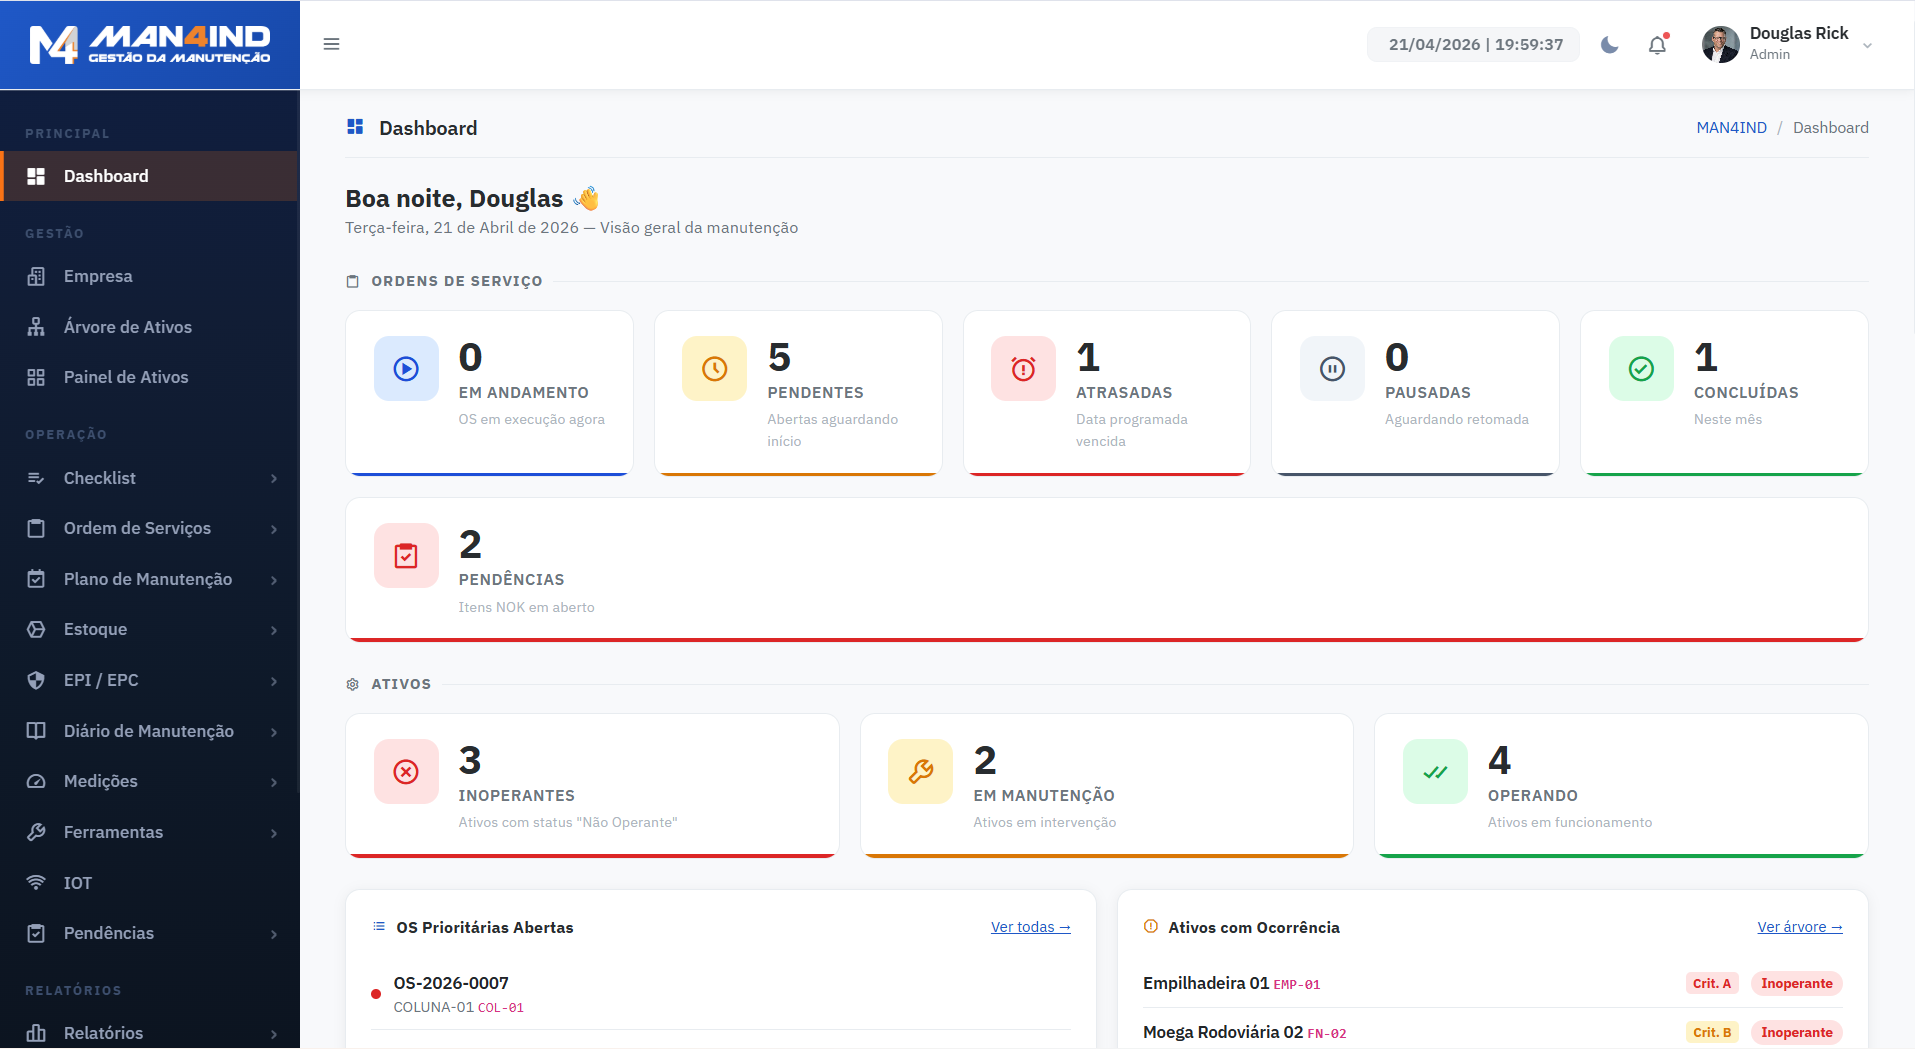Click the ATRASADAS card alarm icon

click(1022, 368)
